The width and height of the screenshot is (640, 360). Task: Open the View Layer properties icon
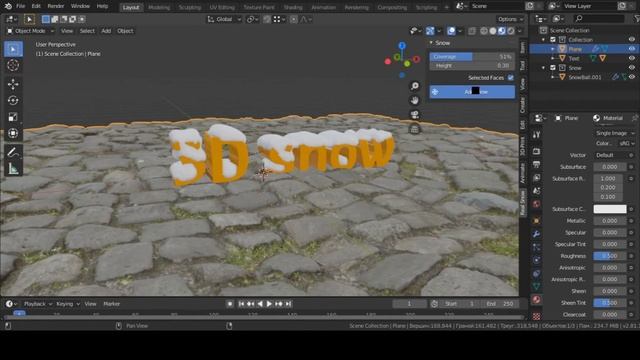[537, 178]
